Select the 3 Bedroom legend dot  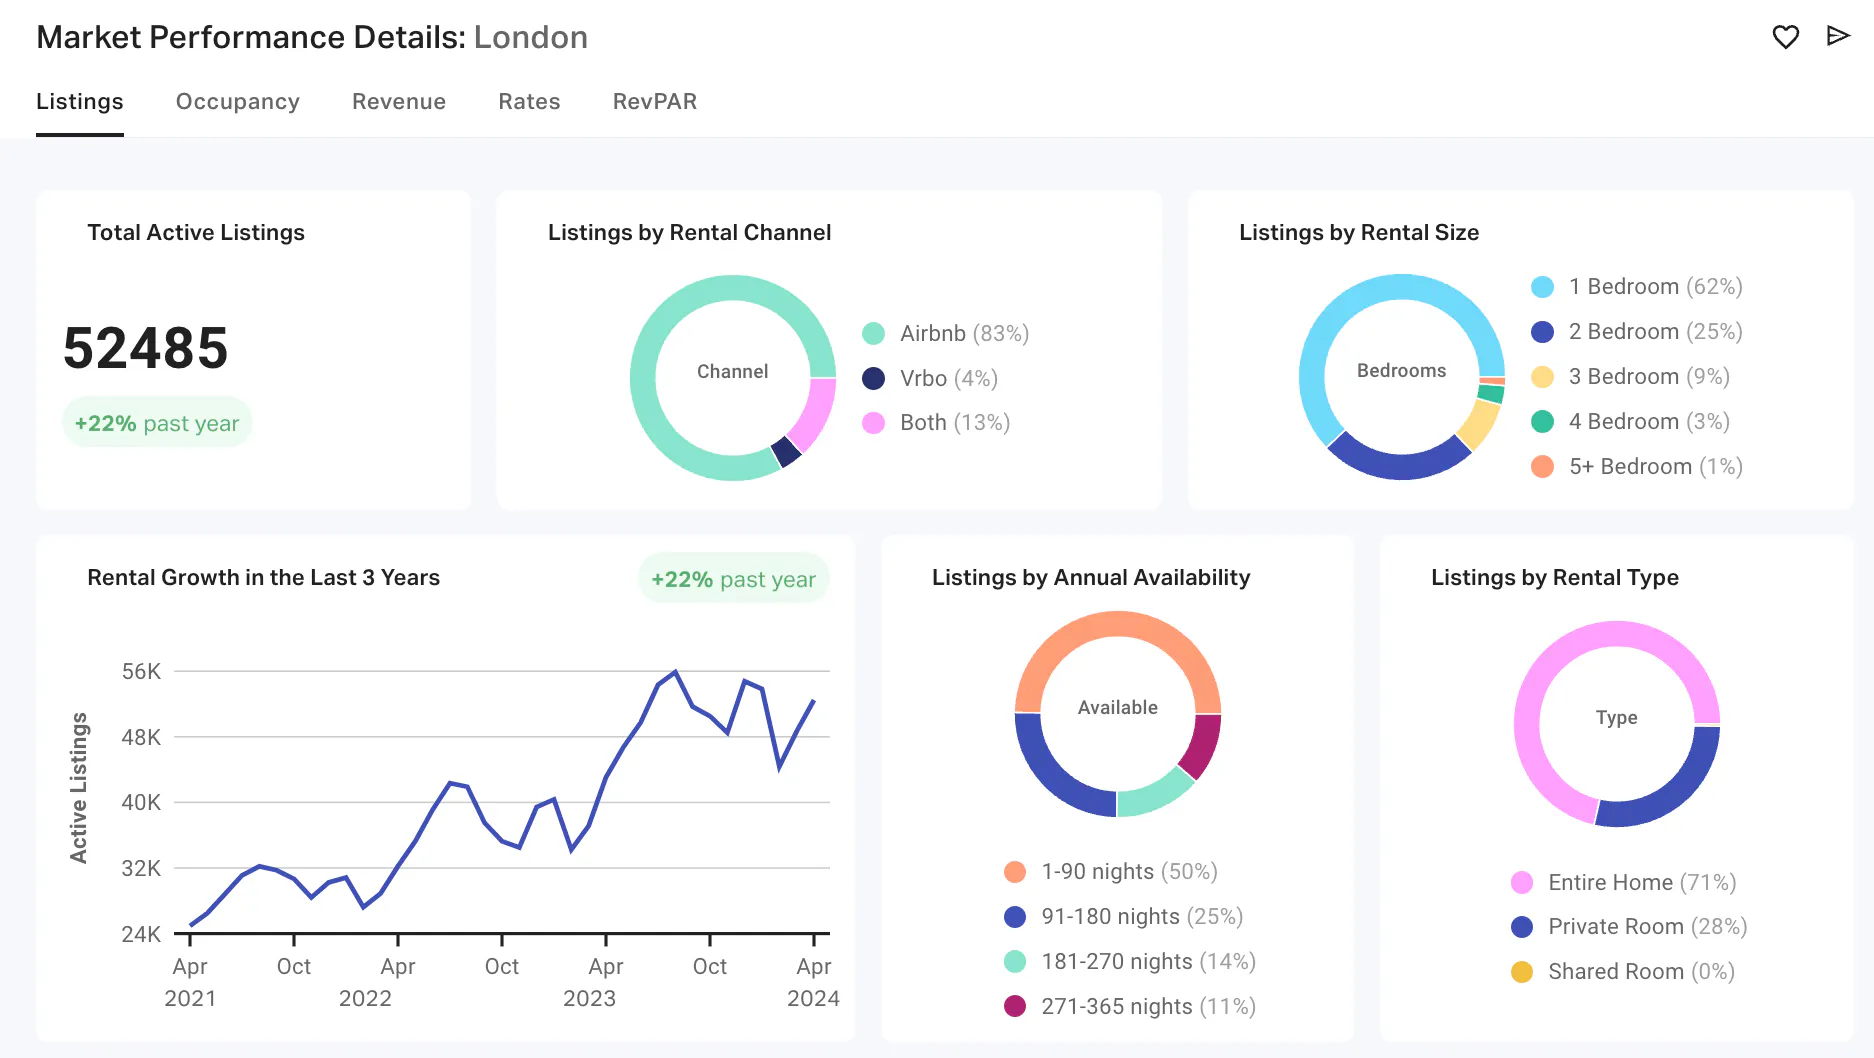pyautogui.click(x=1542, y=377)
